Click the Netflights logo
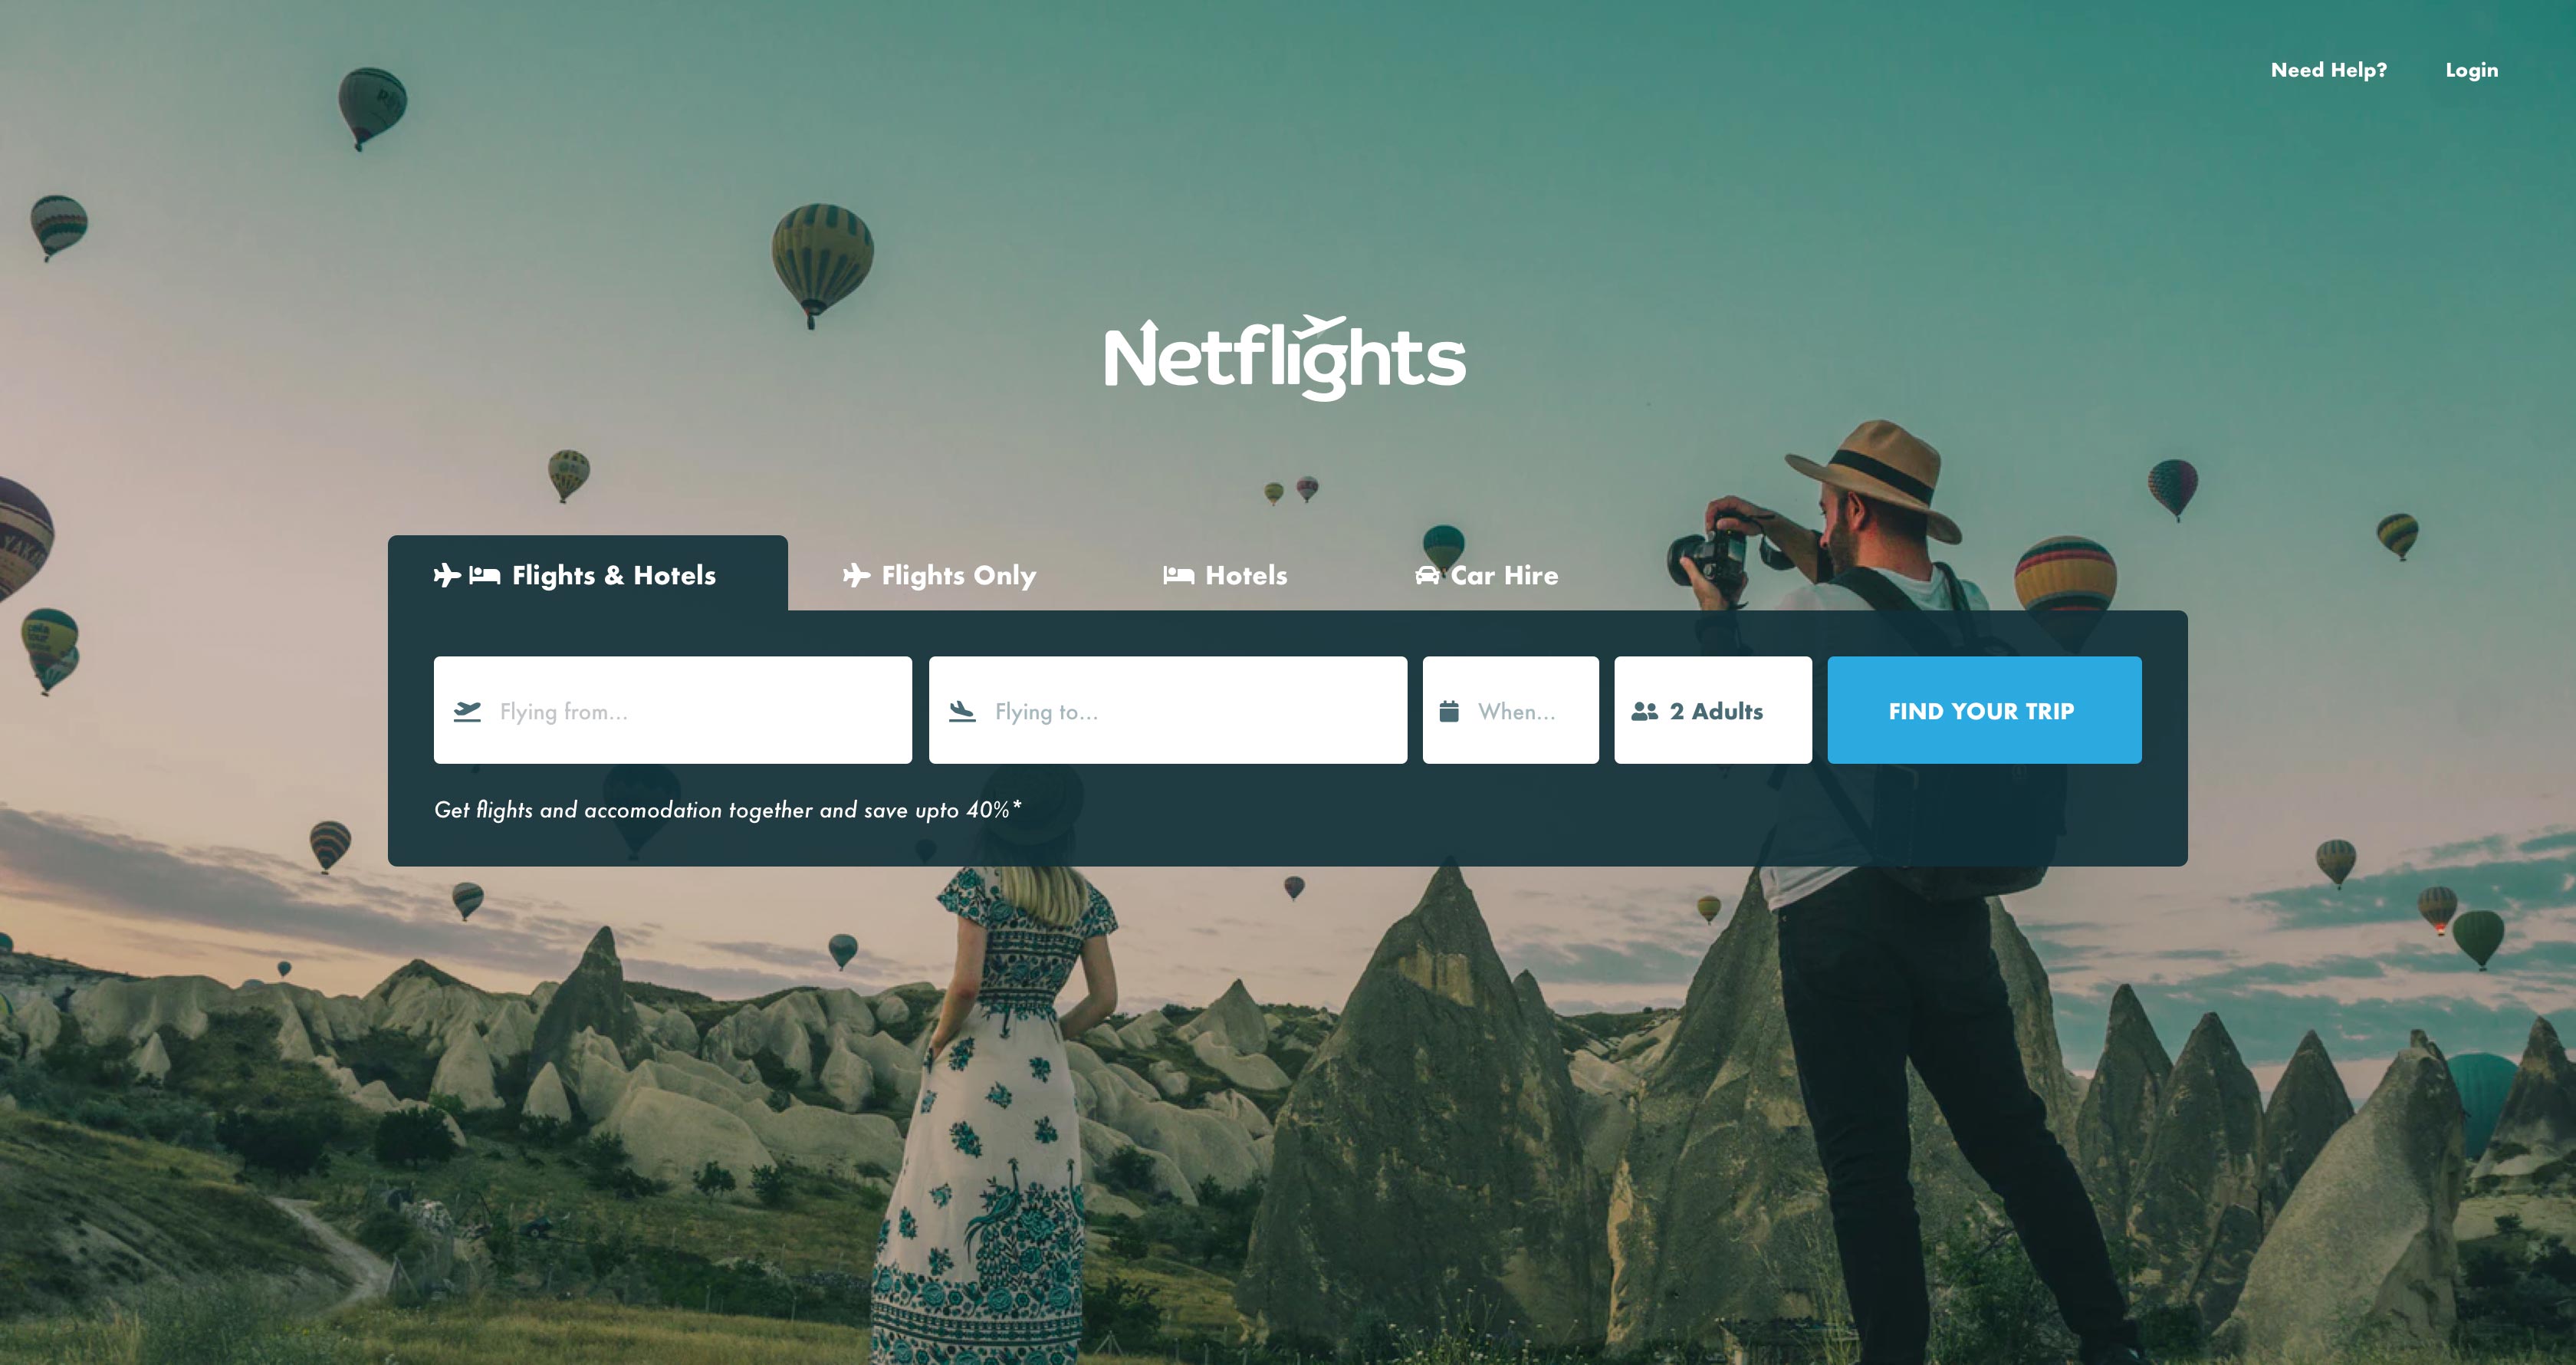This screenshot has width=2576, height=1365. click(x=1286, y=358)
